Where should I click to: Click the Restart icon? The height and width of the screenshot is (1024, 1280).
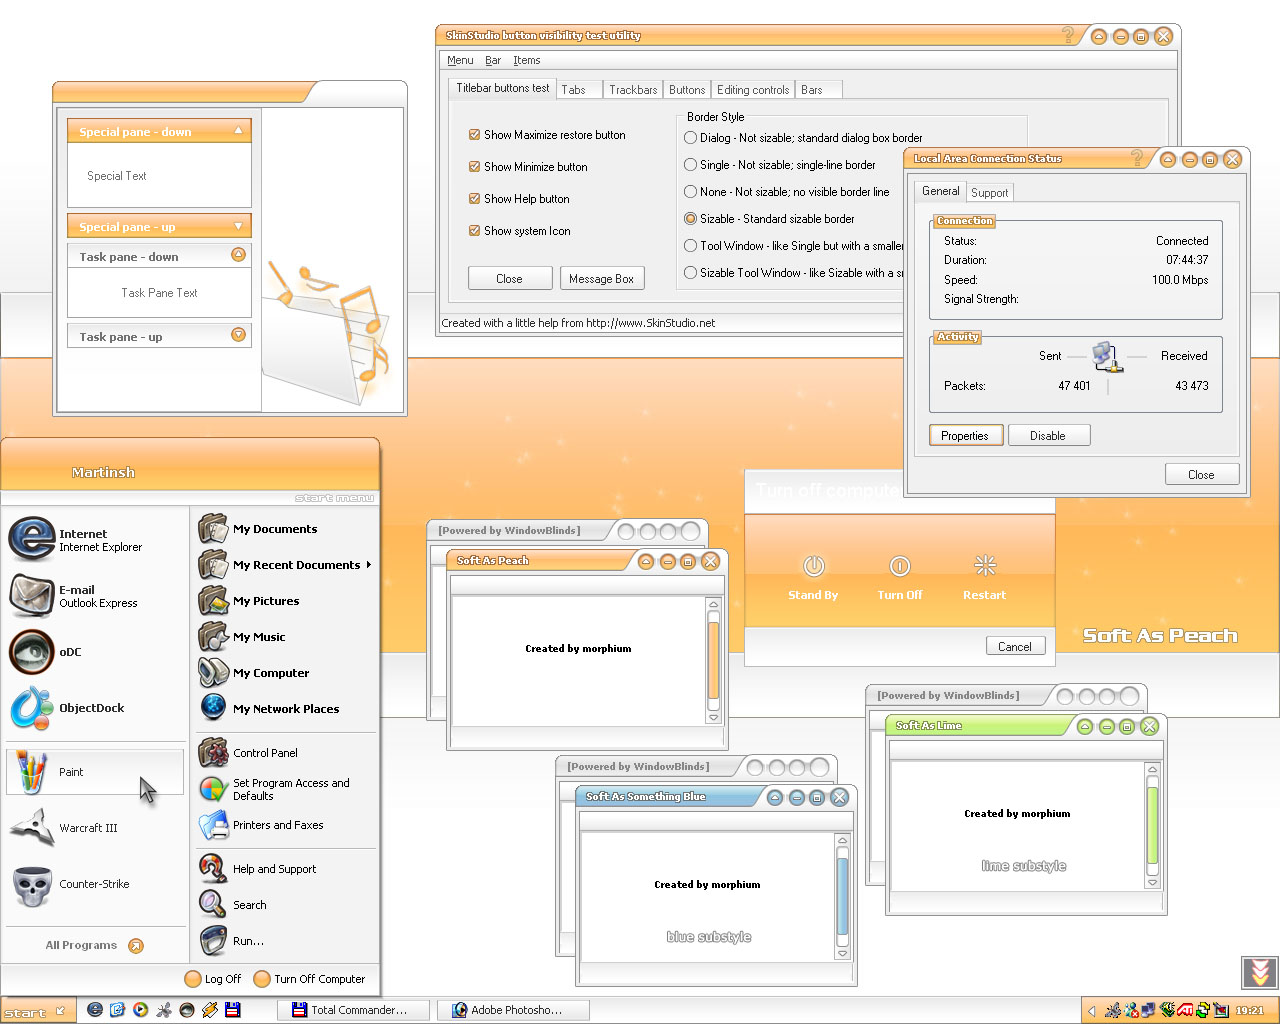coord(985,566)
